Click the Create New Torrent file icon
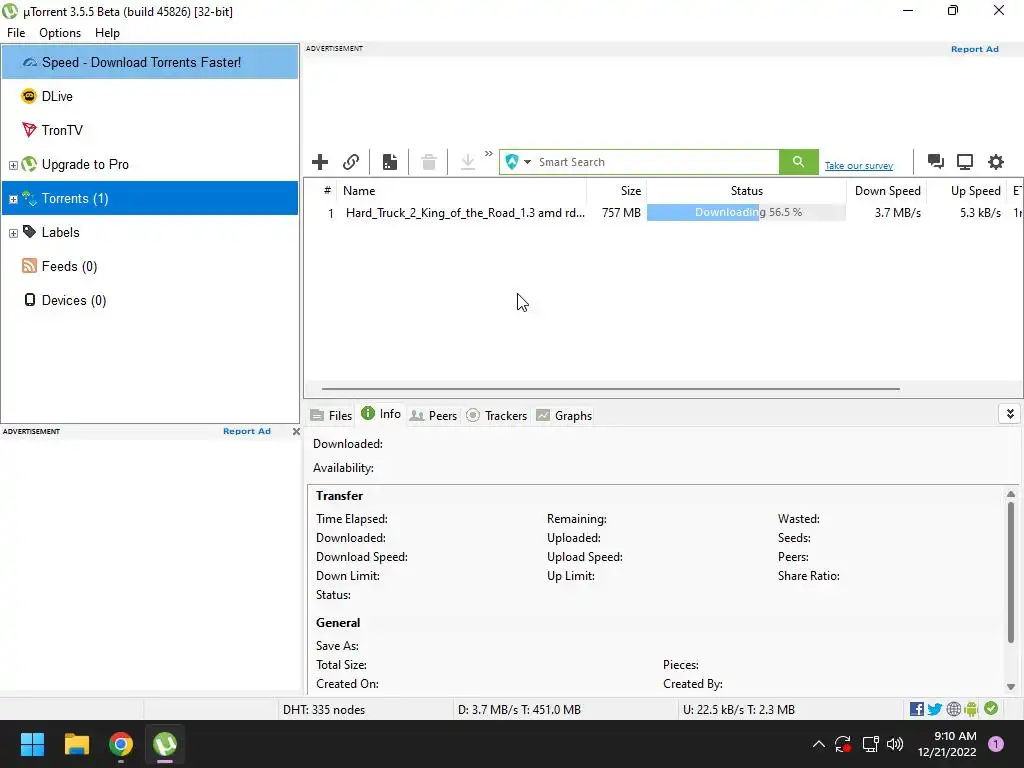 click(x=390, y=162)
